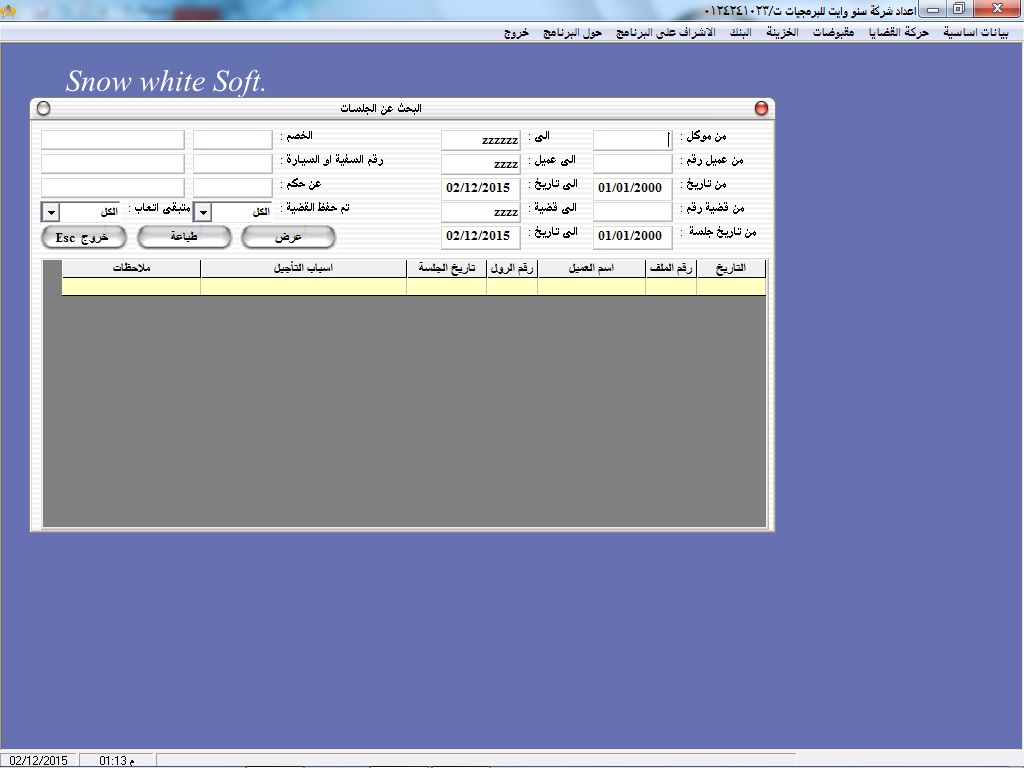Open the الخزينة menu

tap(782, 33)
